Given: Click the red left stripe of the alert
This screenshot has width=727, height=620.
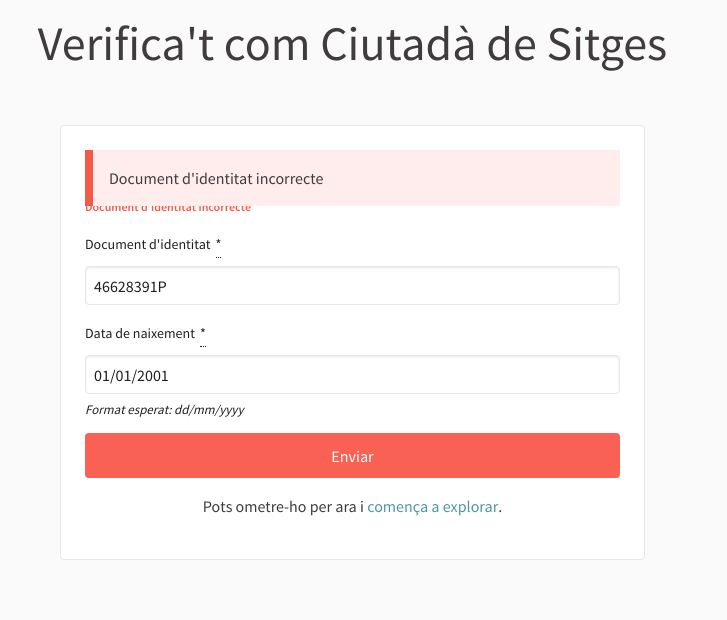Looking at the screenshot, I should (x=89, y=178).
